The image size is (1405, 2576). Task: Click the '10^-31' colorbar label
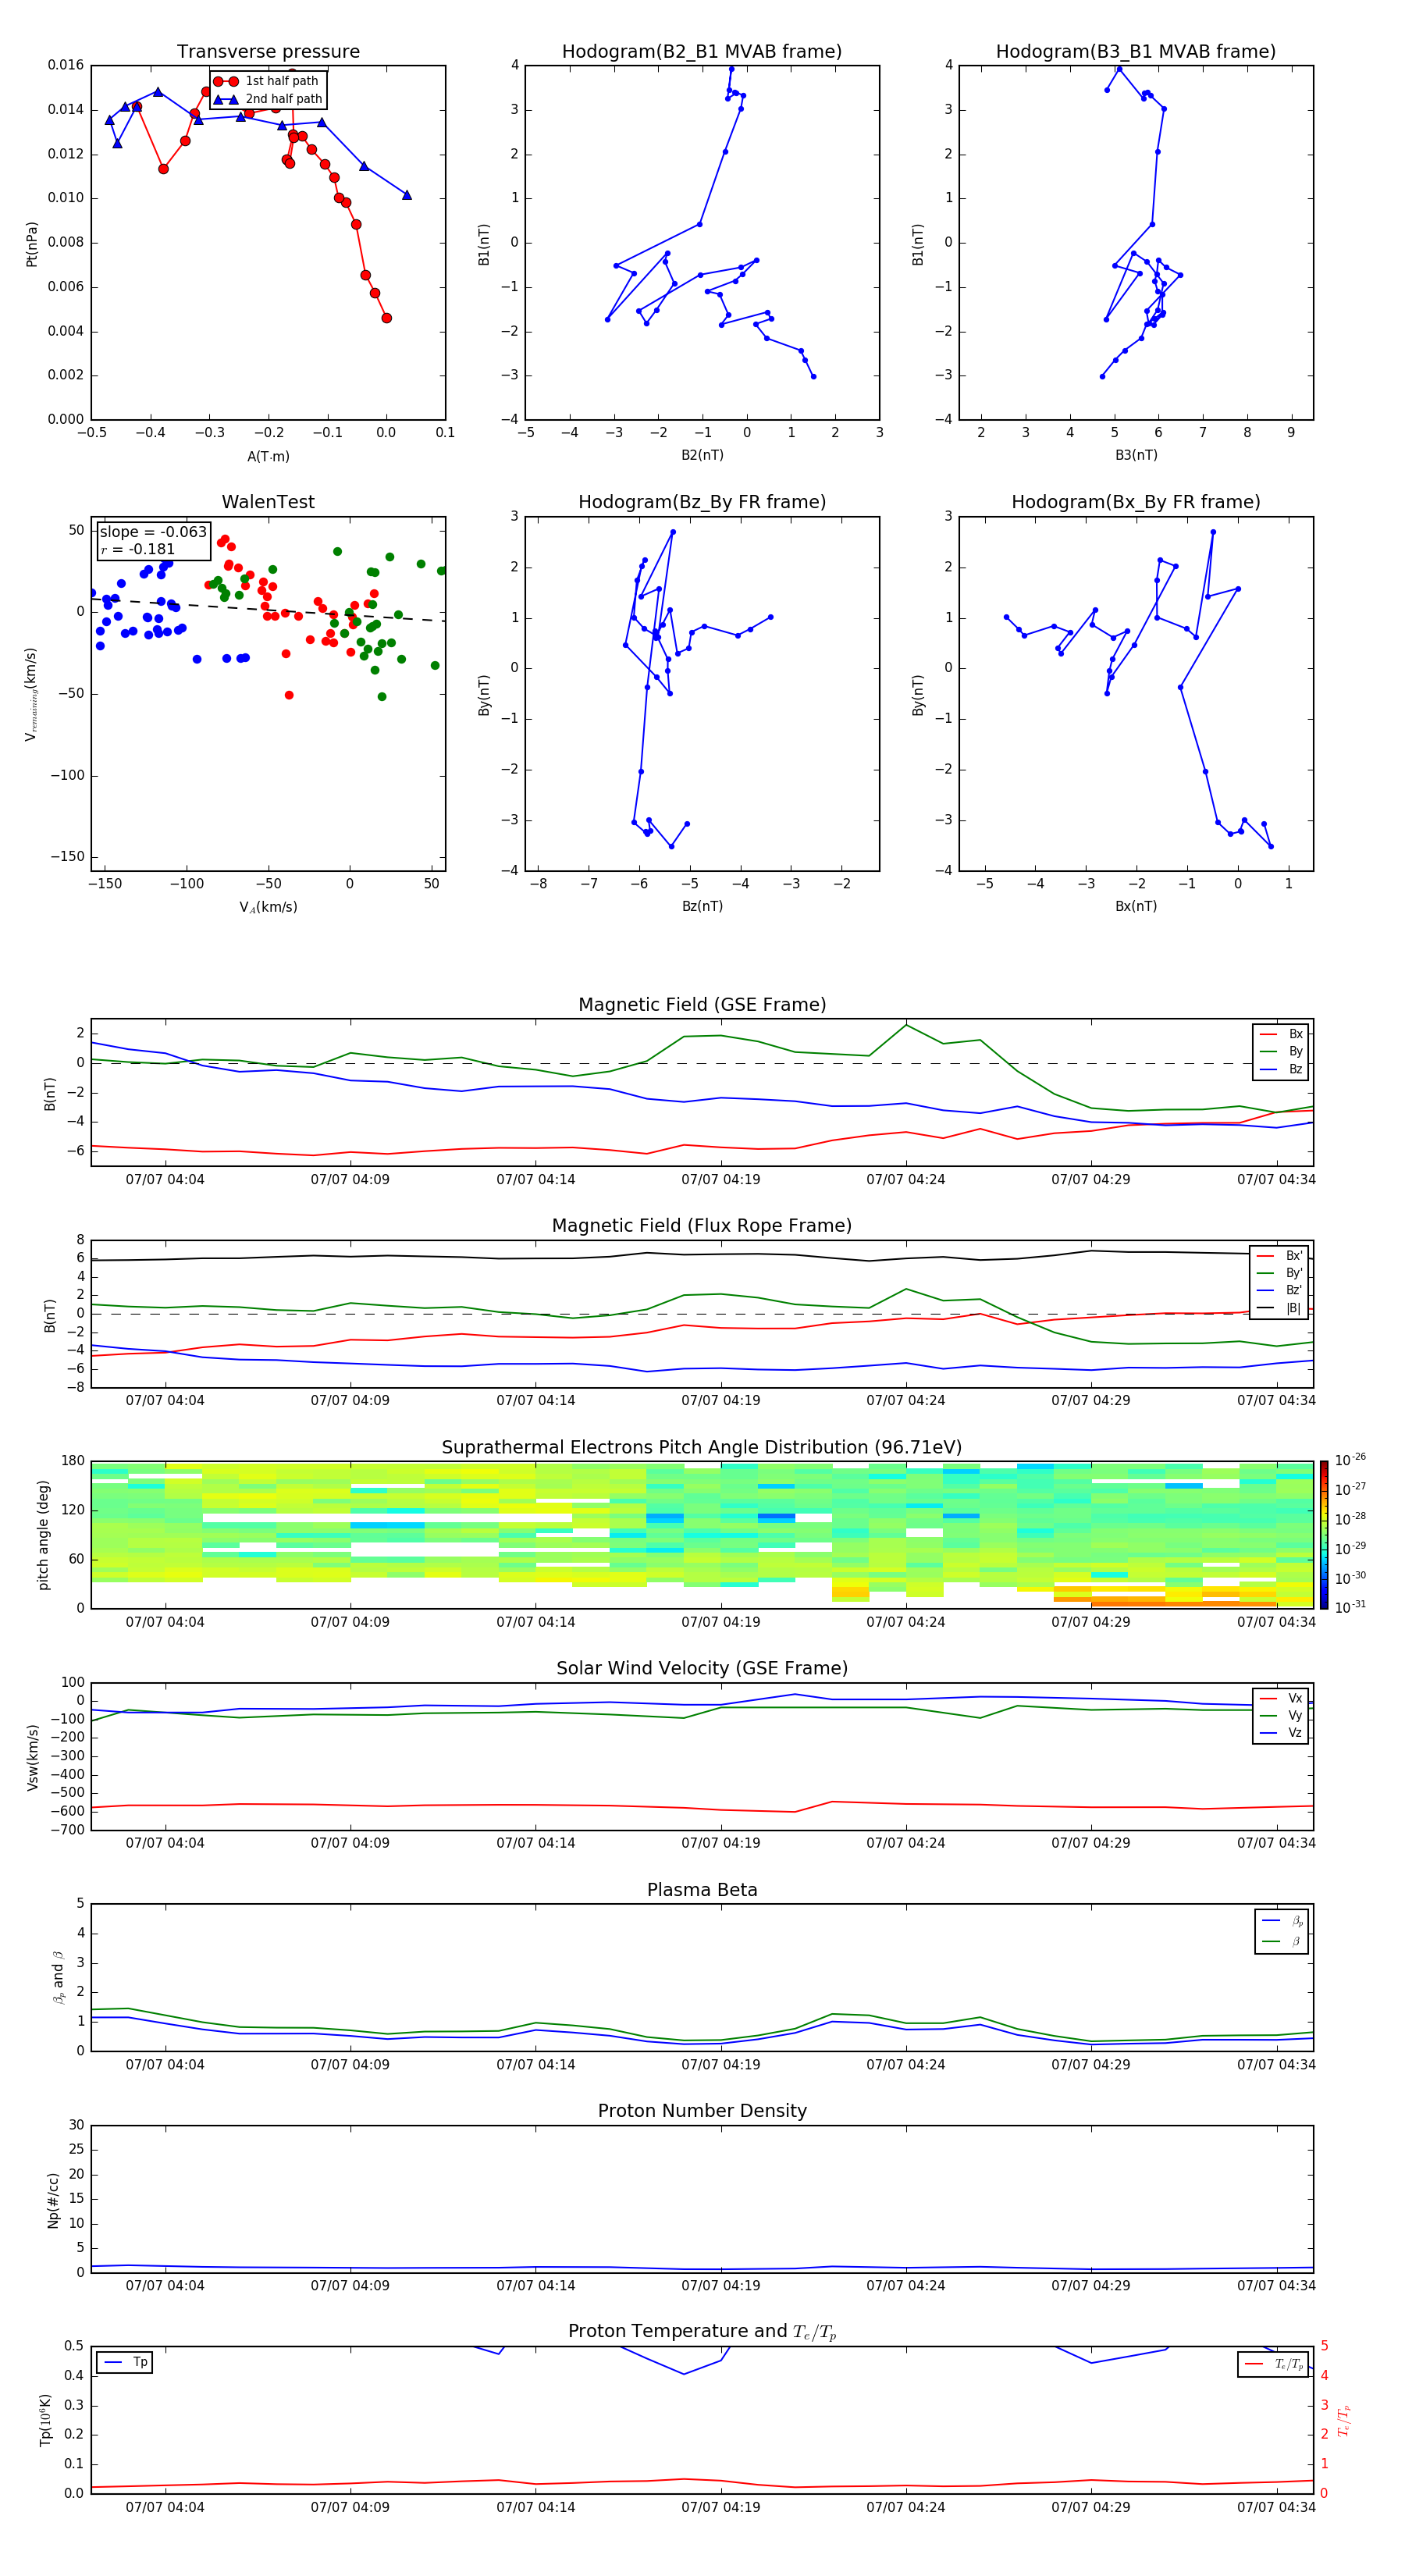1350,1607
